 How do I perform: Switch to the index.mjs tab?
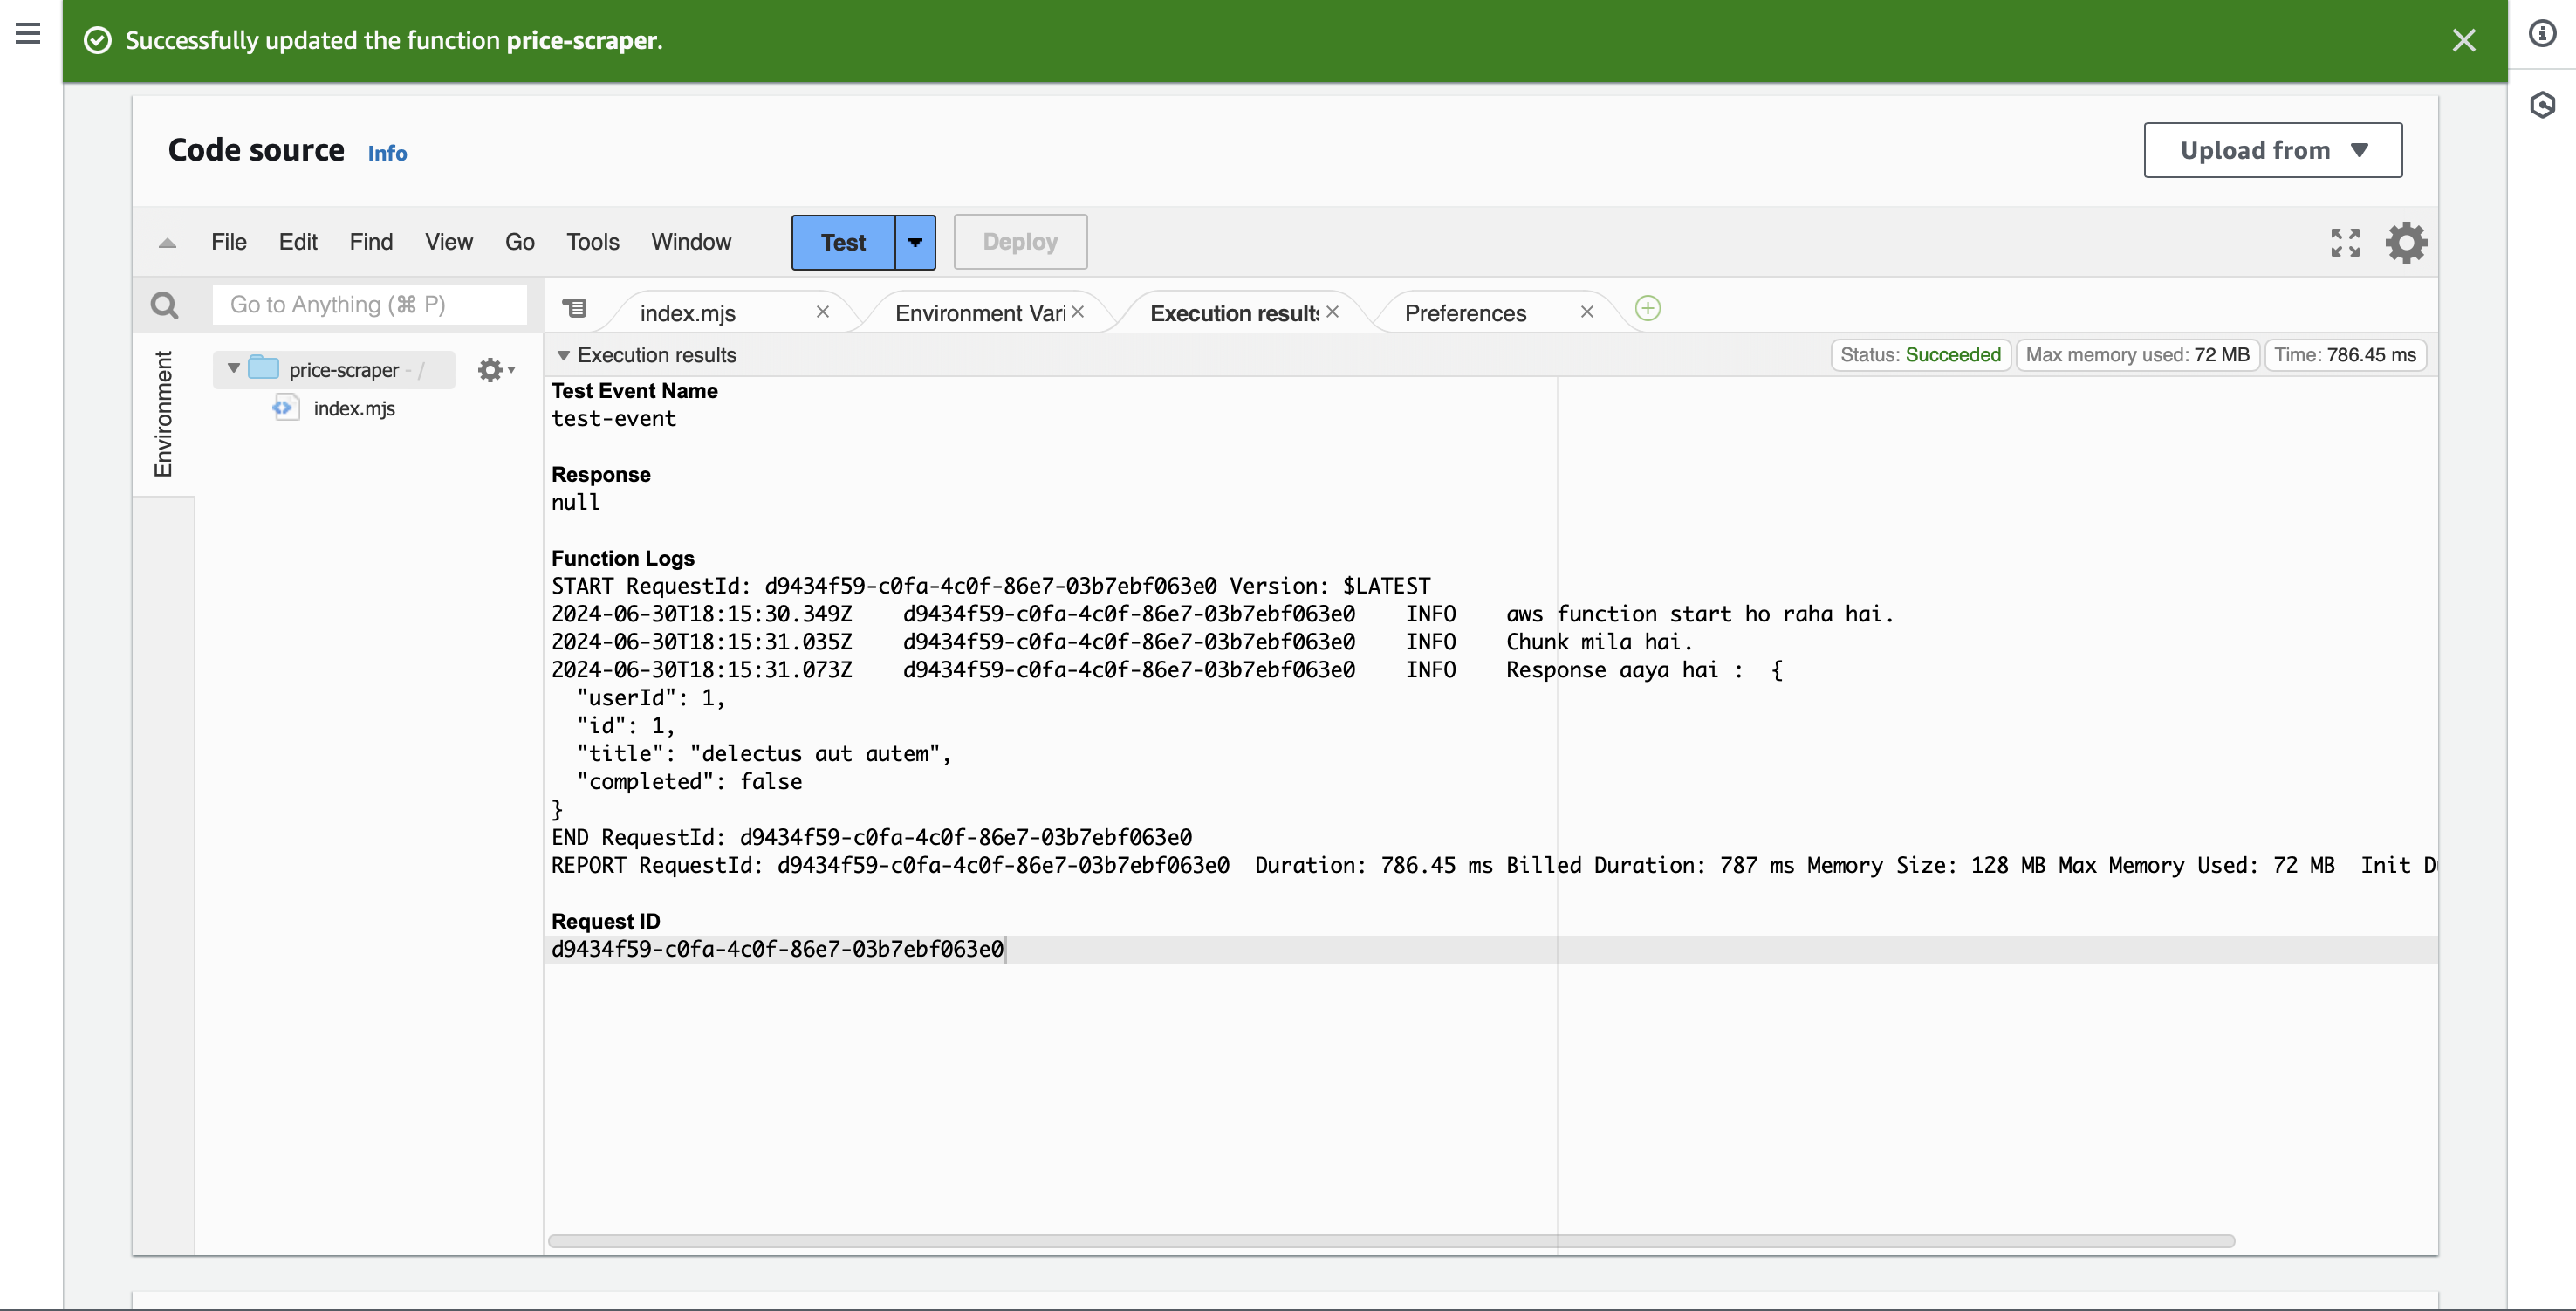pyautogui.click(x=688, y=313)
